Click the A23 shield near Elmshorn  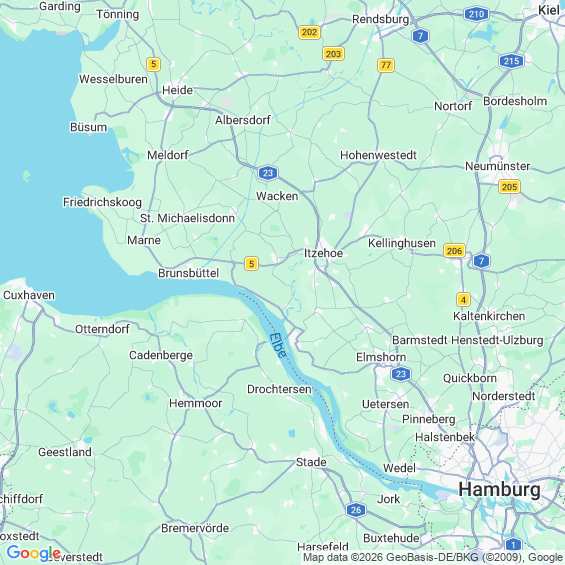point(401,374)
